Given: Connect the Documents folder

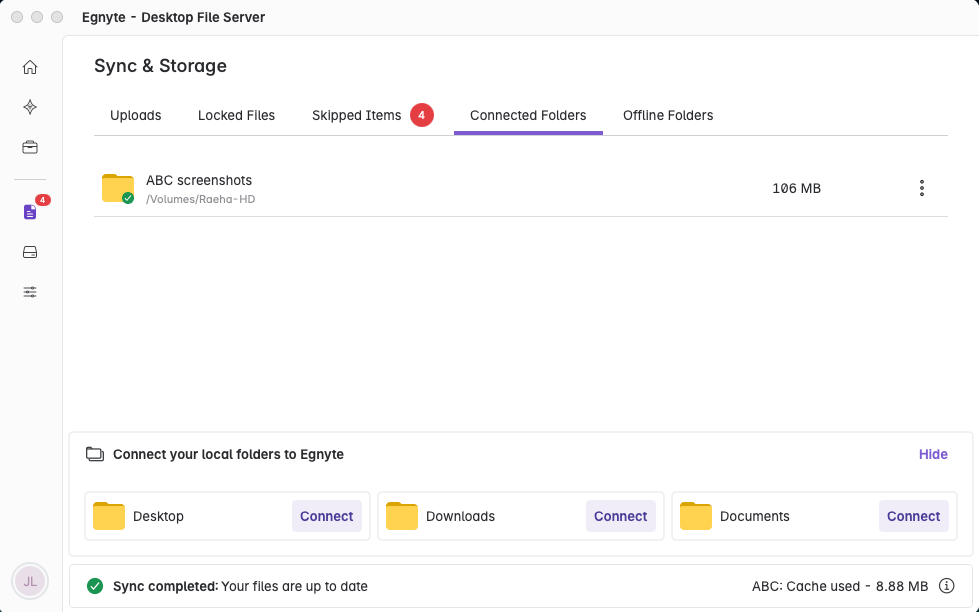Looking at the screenshot, I should (x=913, y=516).
